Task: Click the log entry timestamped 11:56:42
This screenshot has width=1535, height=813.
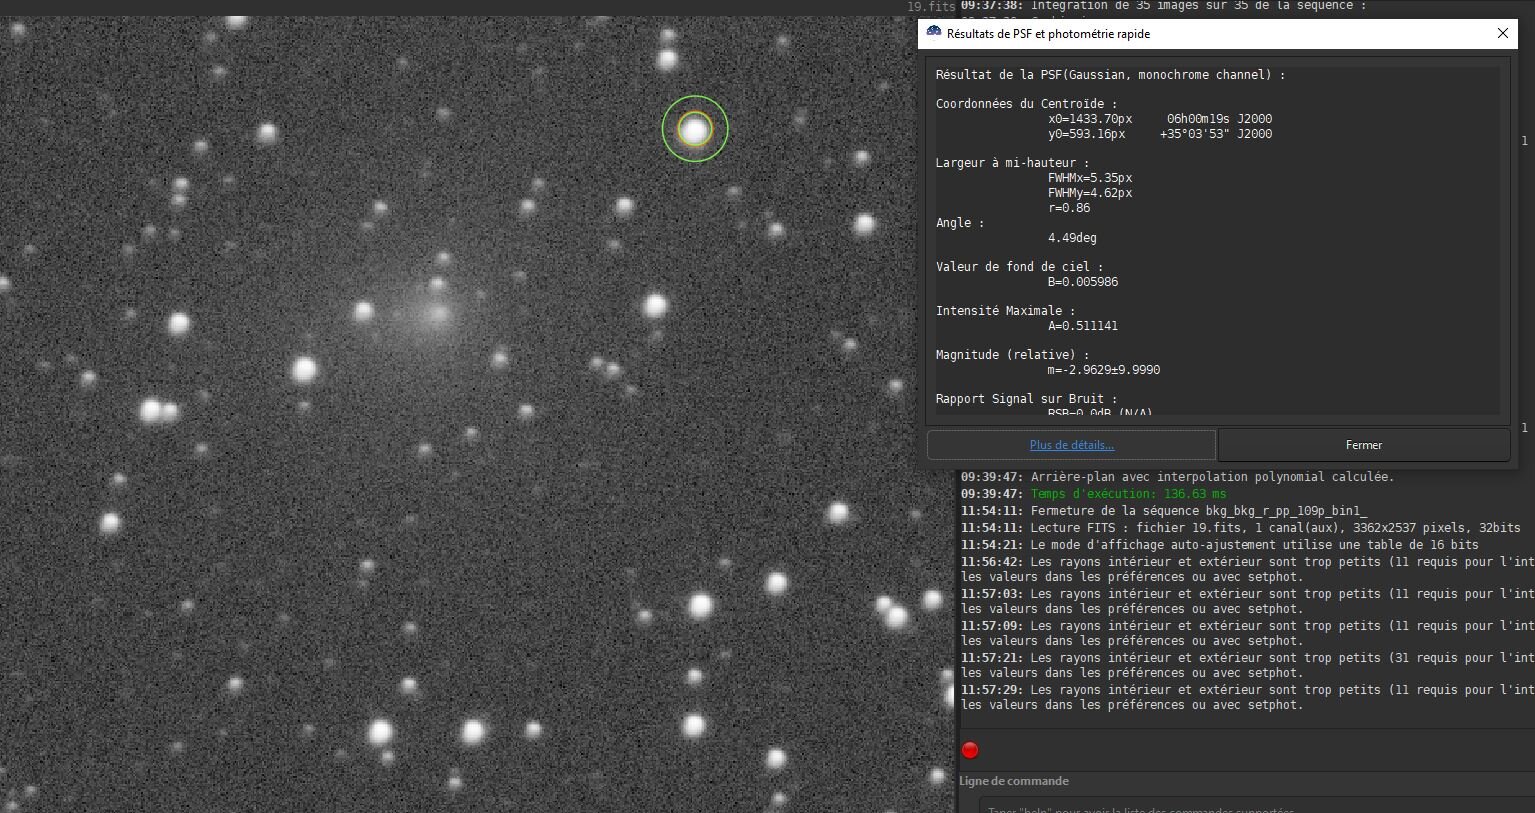Action: pyautogui.click(x=1247, y=569)
